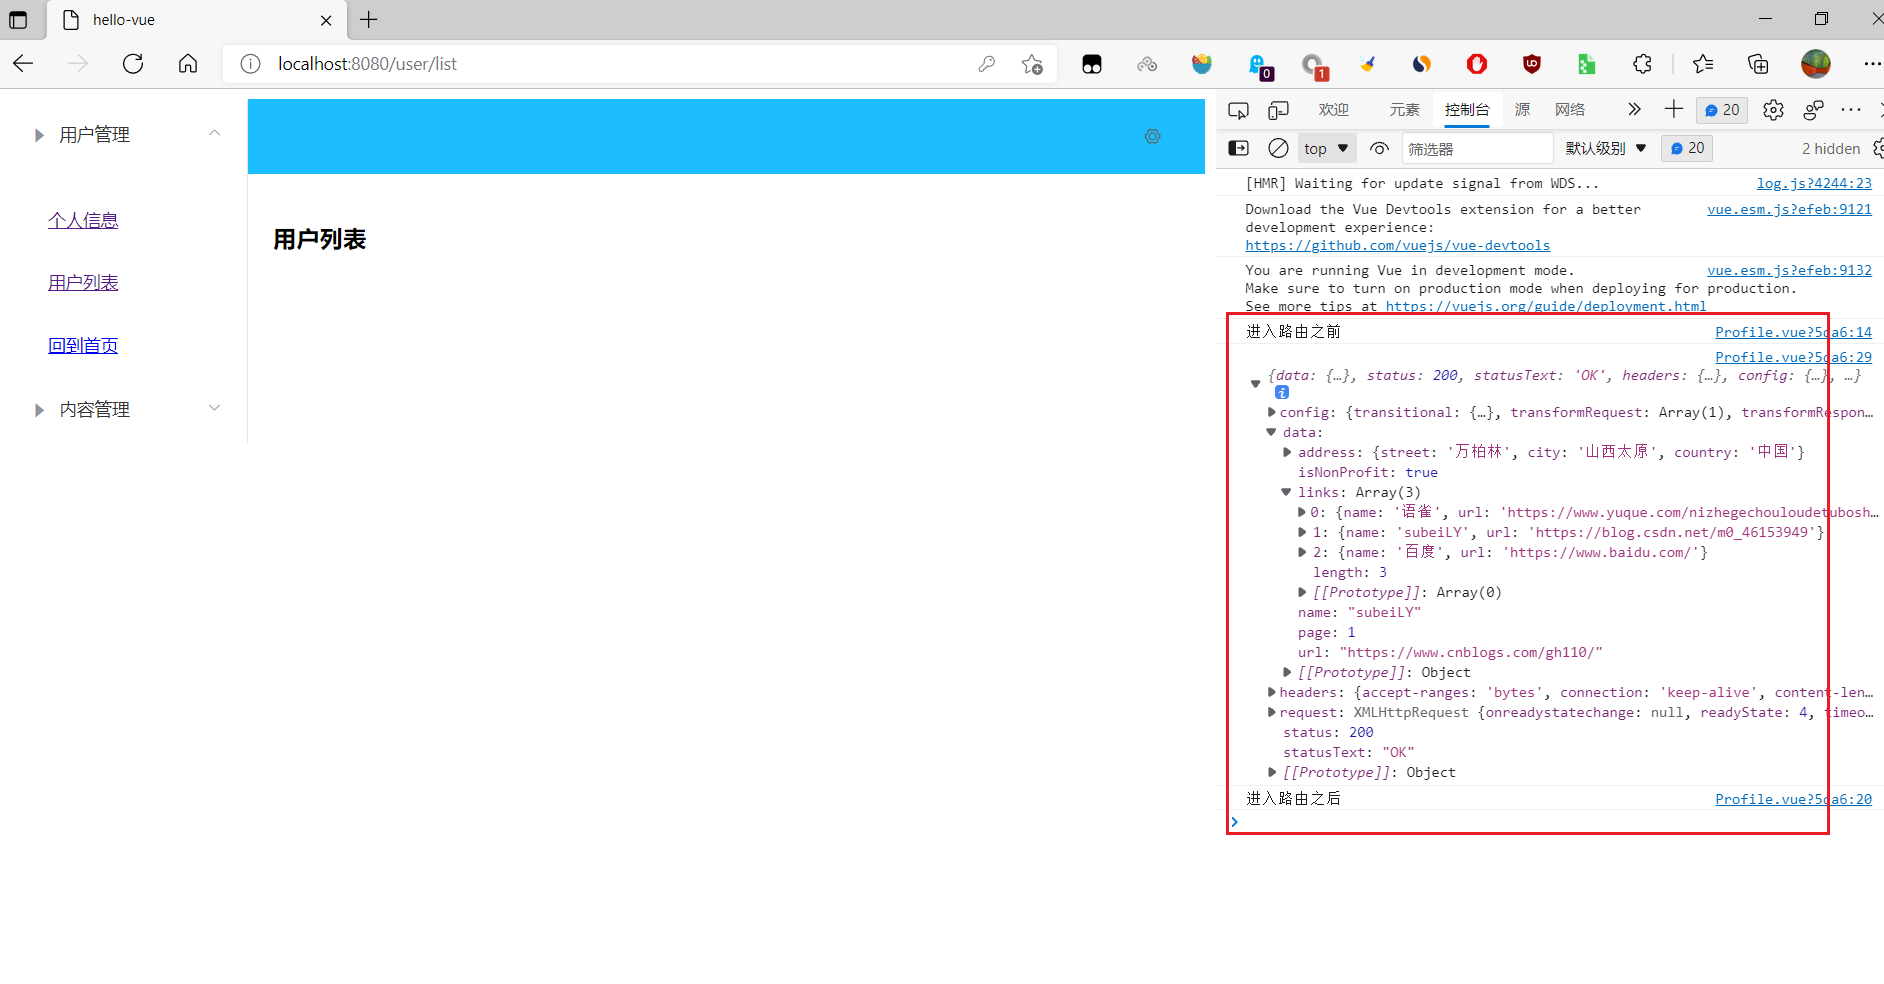Open the top context dropdown
The width and height of the screenshot is (1884, 984).
point(1326,148)
